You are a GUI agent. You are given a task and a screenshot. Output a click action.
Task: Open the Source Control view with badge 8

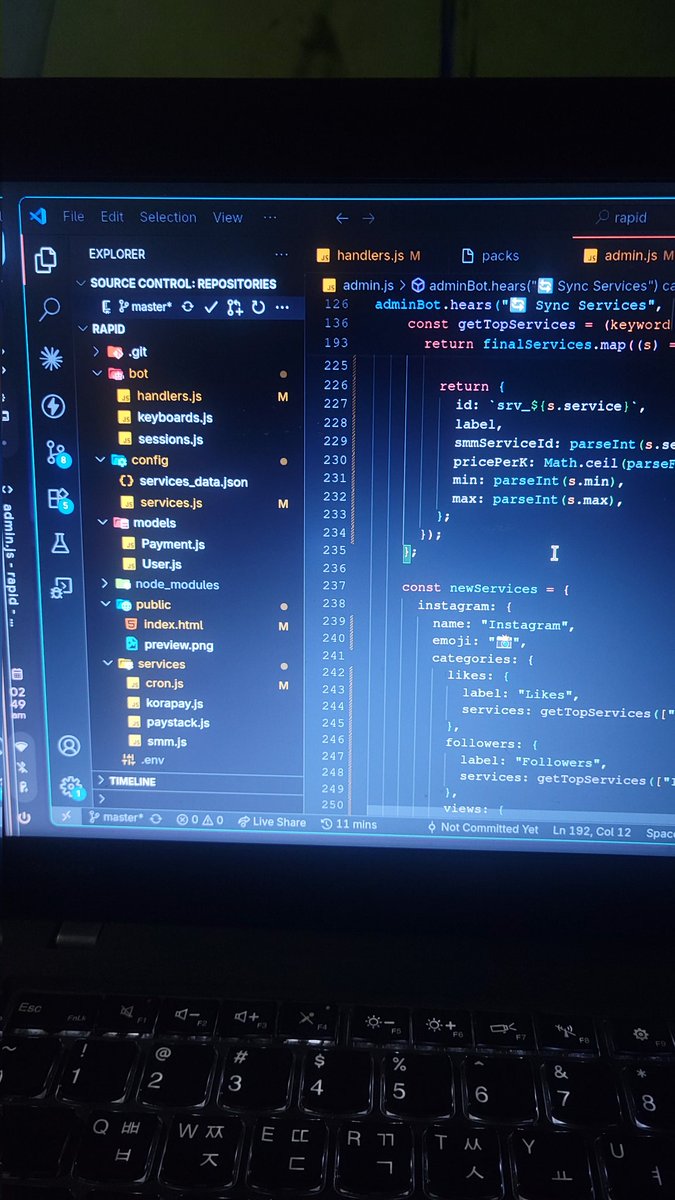(x=57, y=453)
